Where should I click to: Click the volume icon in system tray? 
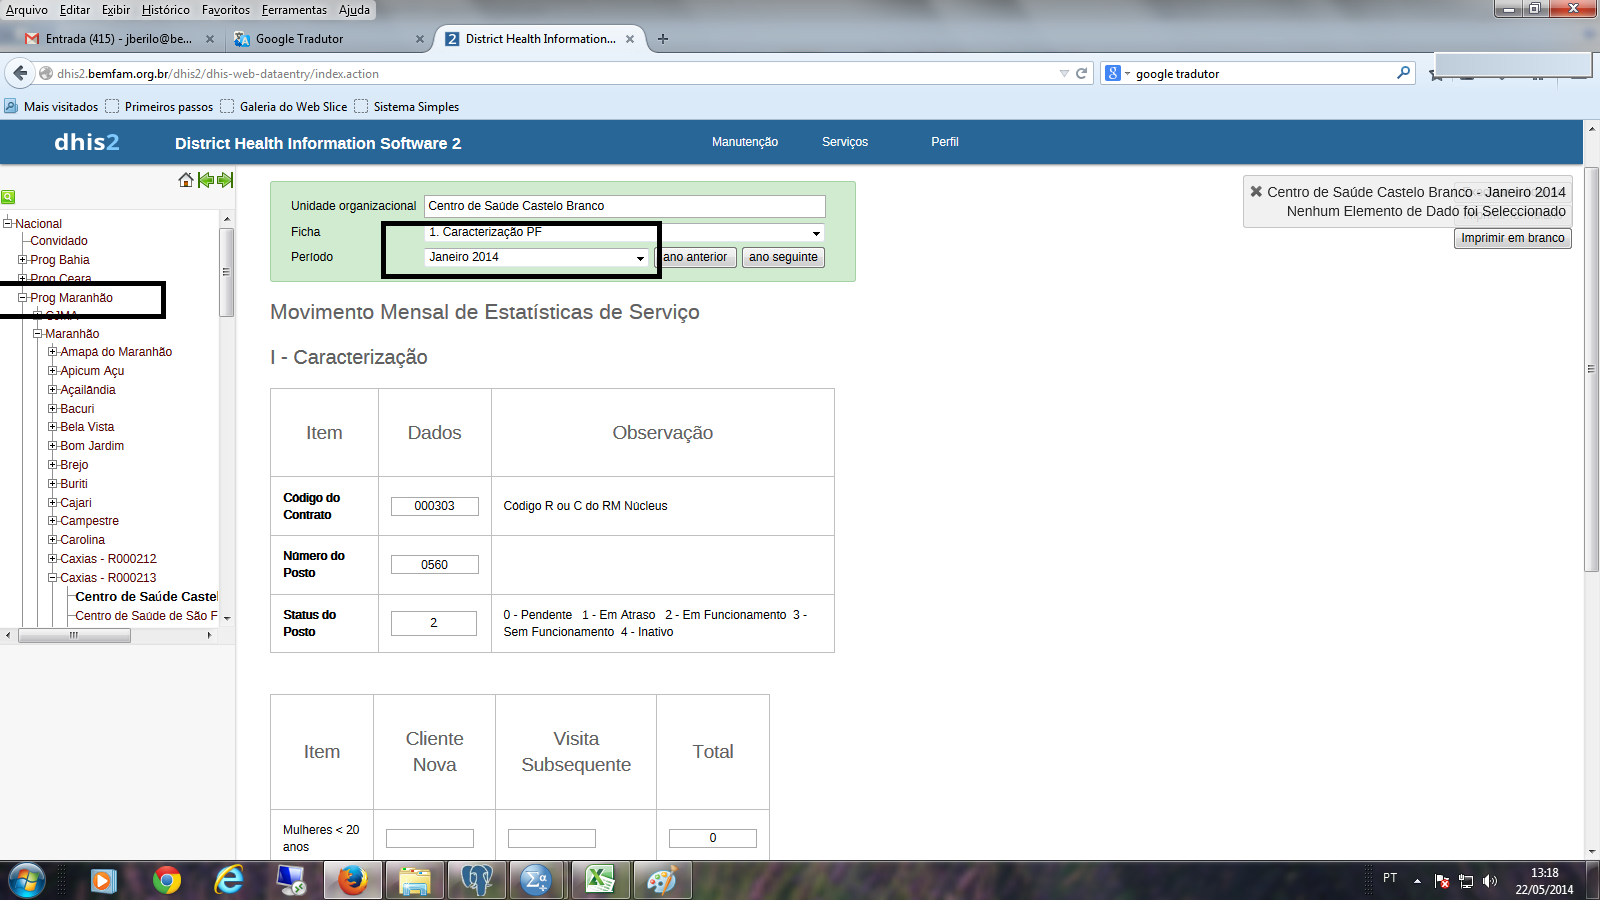click(x=1490, y=881)
